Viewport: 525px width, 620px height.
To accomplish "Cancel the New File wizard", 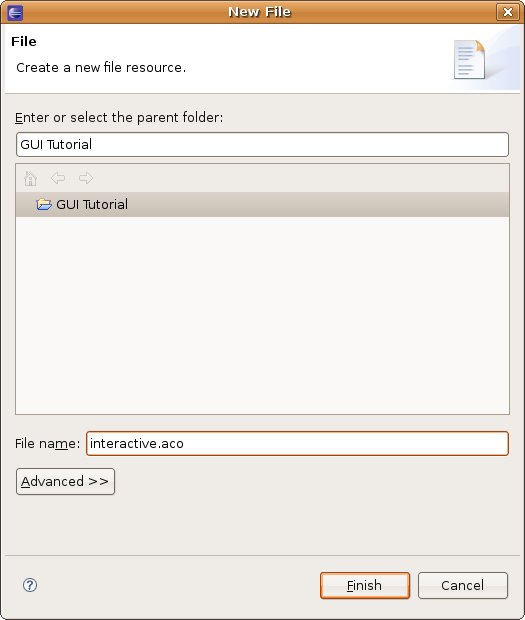I will pos(463,585).
